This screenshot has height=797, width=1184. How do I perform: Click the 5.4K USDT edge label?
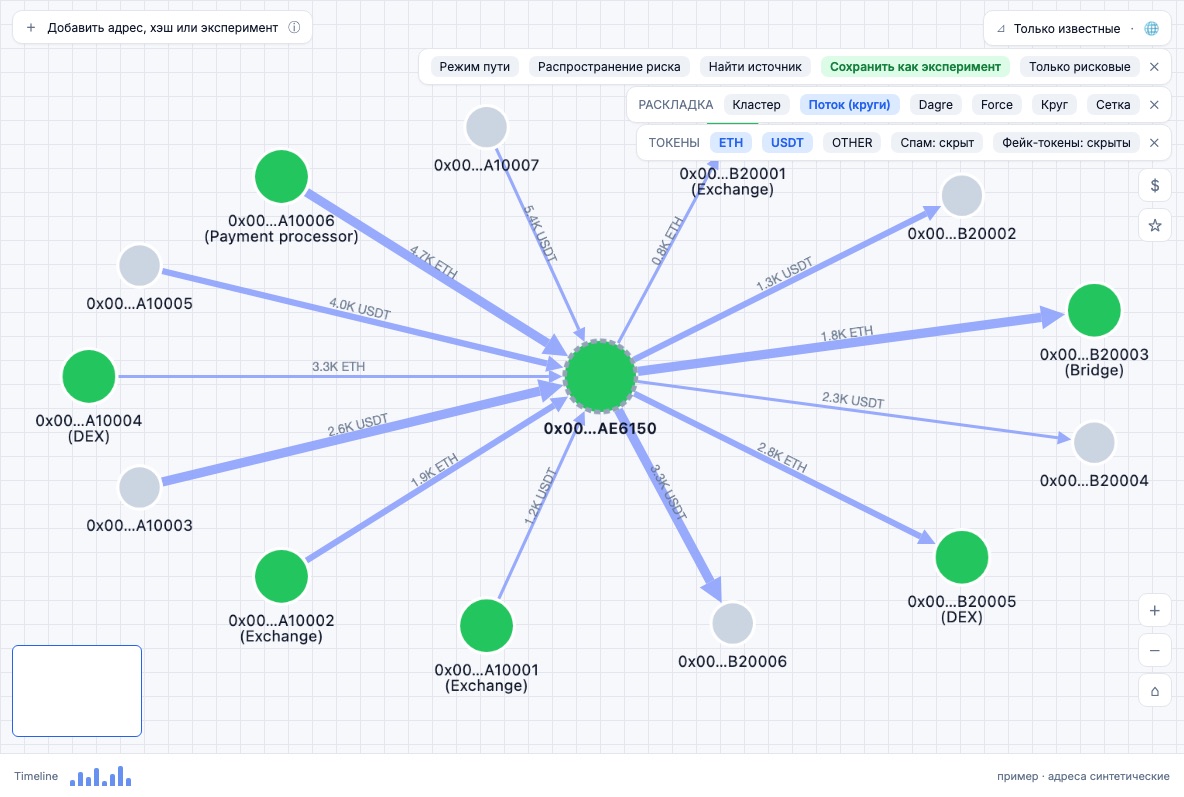(x=541, y=233)
